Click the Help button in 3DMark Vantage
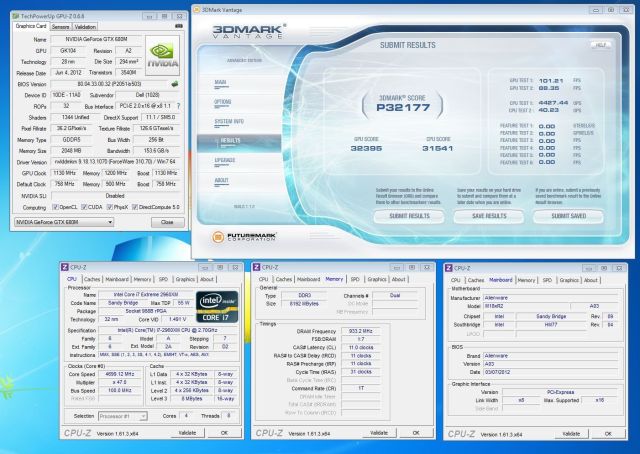The height and width of the screenshot is (454, 640). coord(600,45)
